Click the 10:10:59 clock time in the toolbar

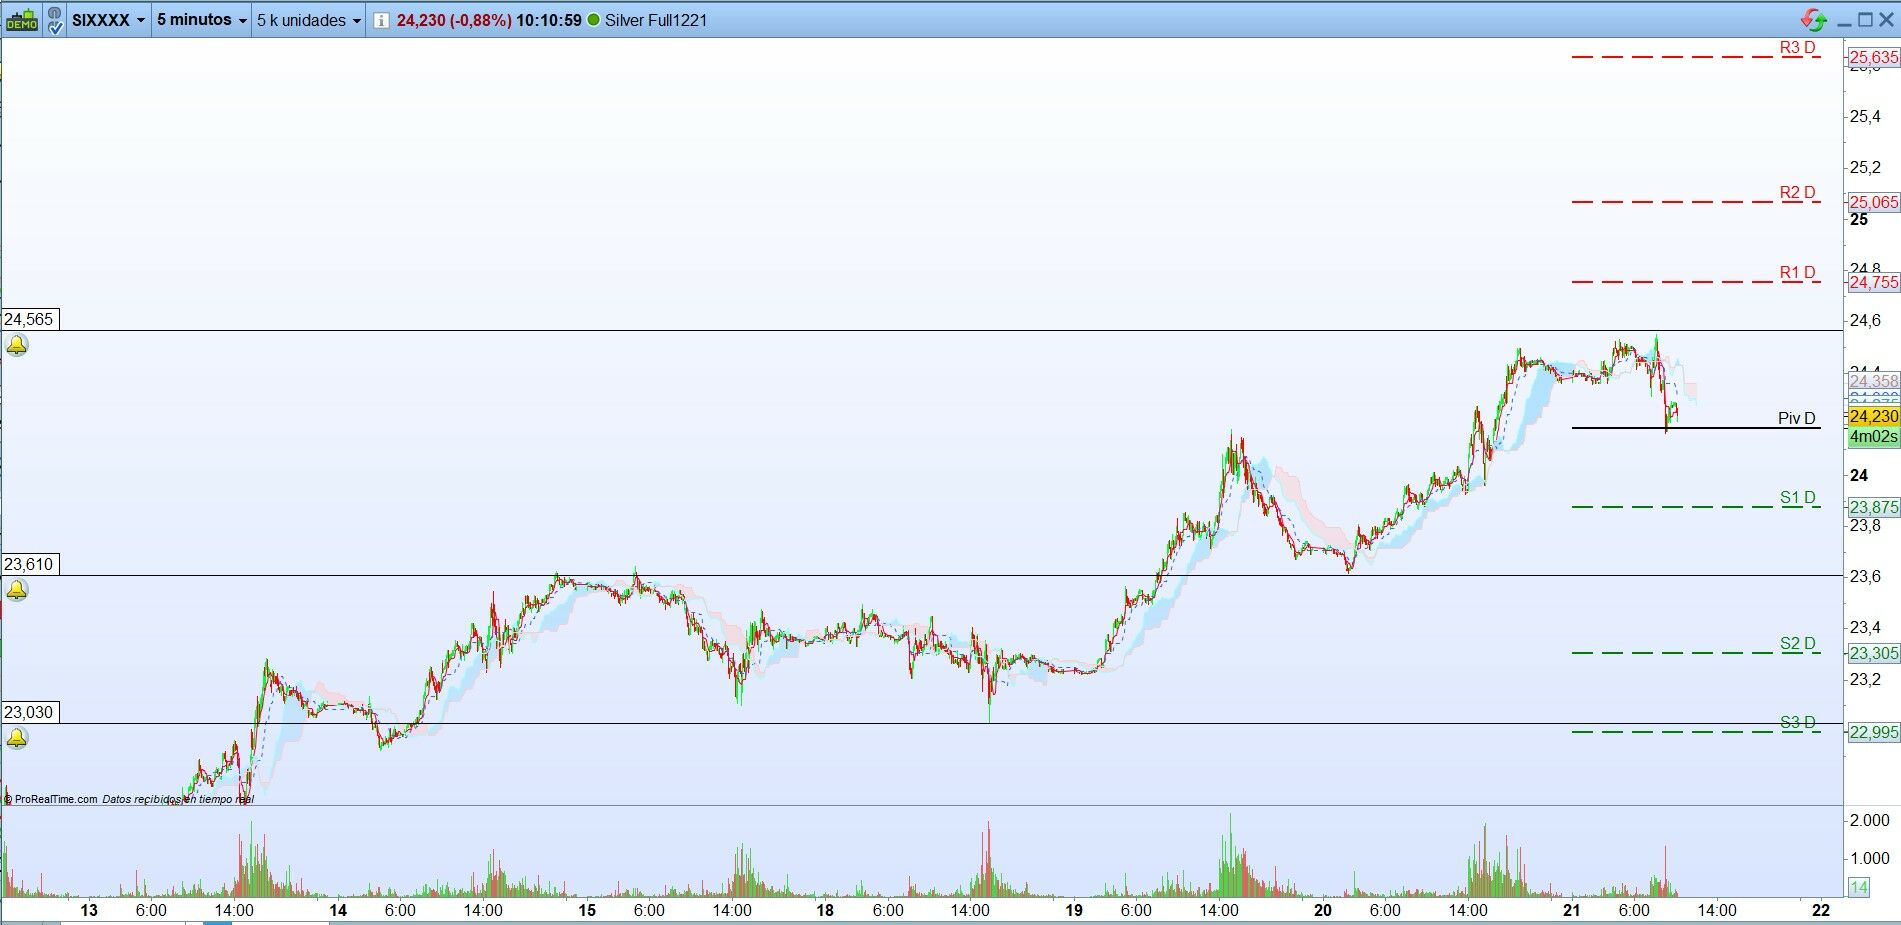pyautogui.click(x=549, y=20)
